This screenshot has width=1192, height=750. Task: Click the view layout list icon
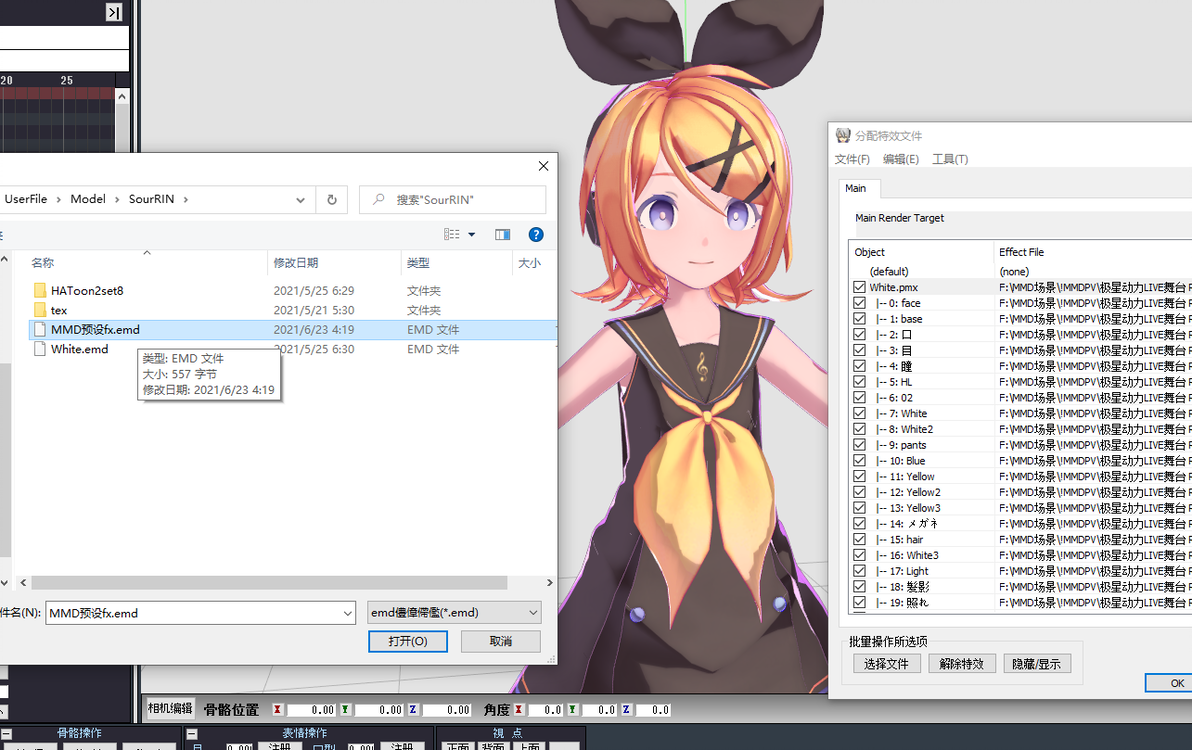pos(452,235)
